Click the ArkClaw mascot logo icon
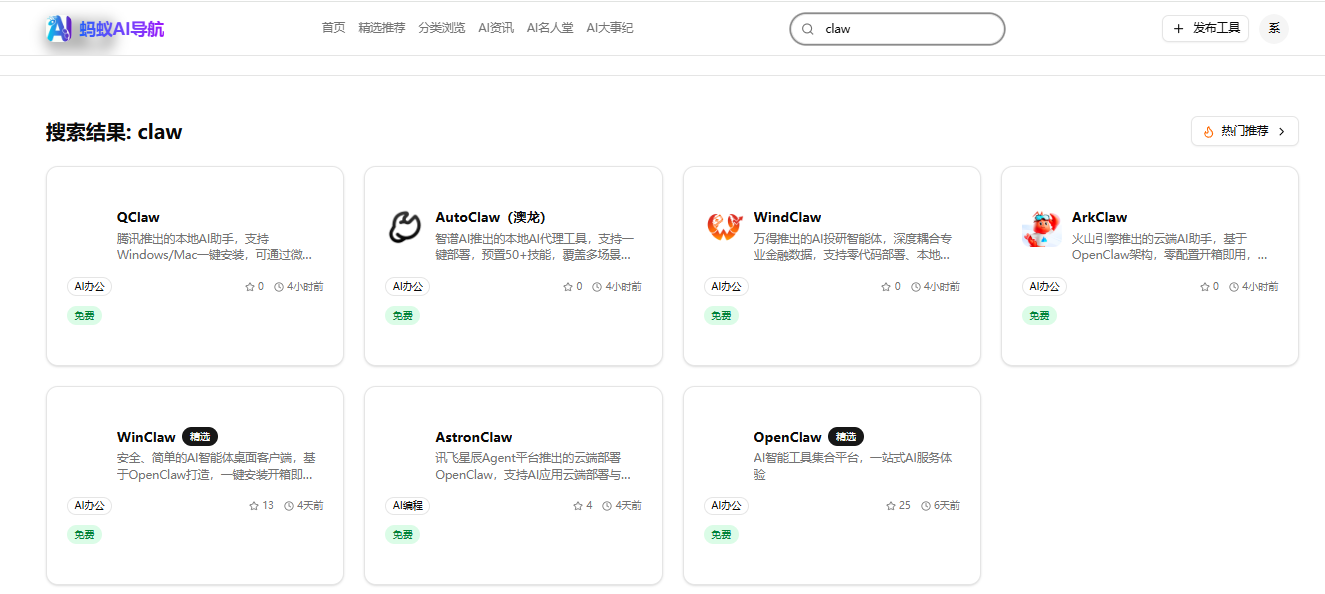This screenshot has height=594, width=1325. pos(1041,227)
